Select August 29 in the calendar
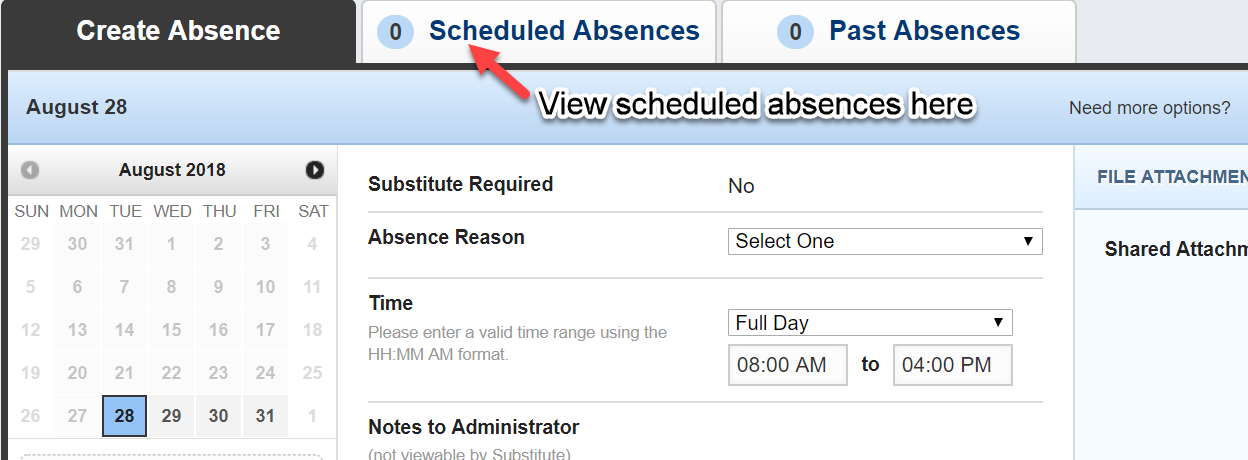Viewport: 1248px width, 460px height. tap(171, 416)
